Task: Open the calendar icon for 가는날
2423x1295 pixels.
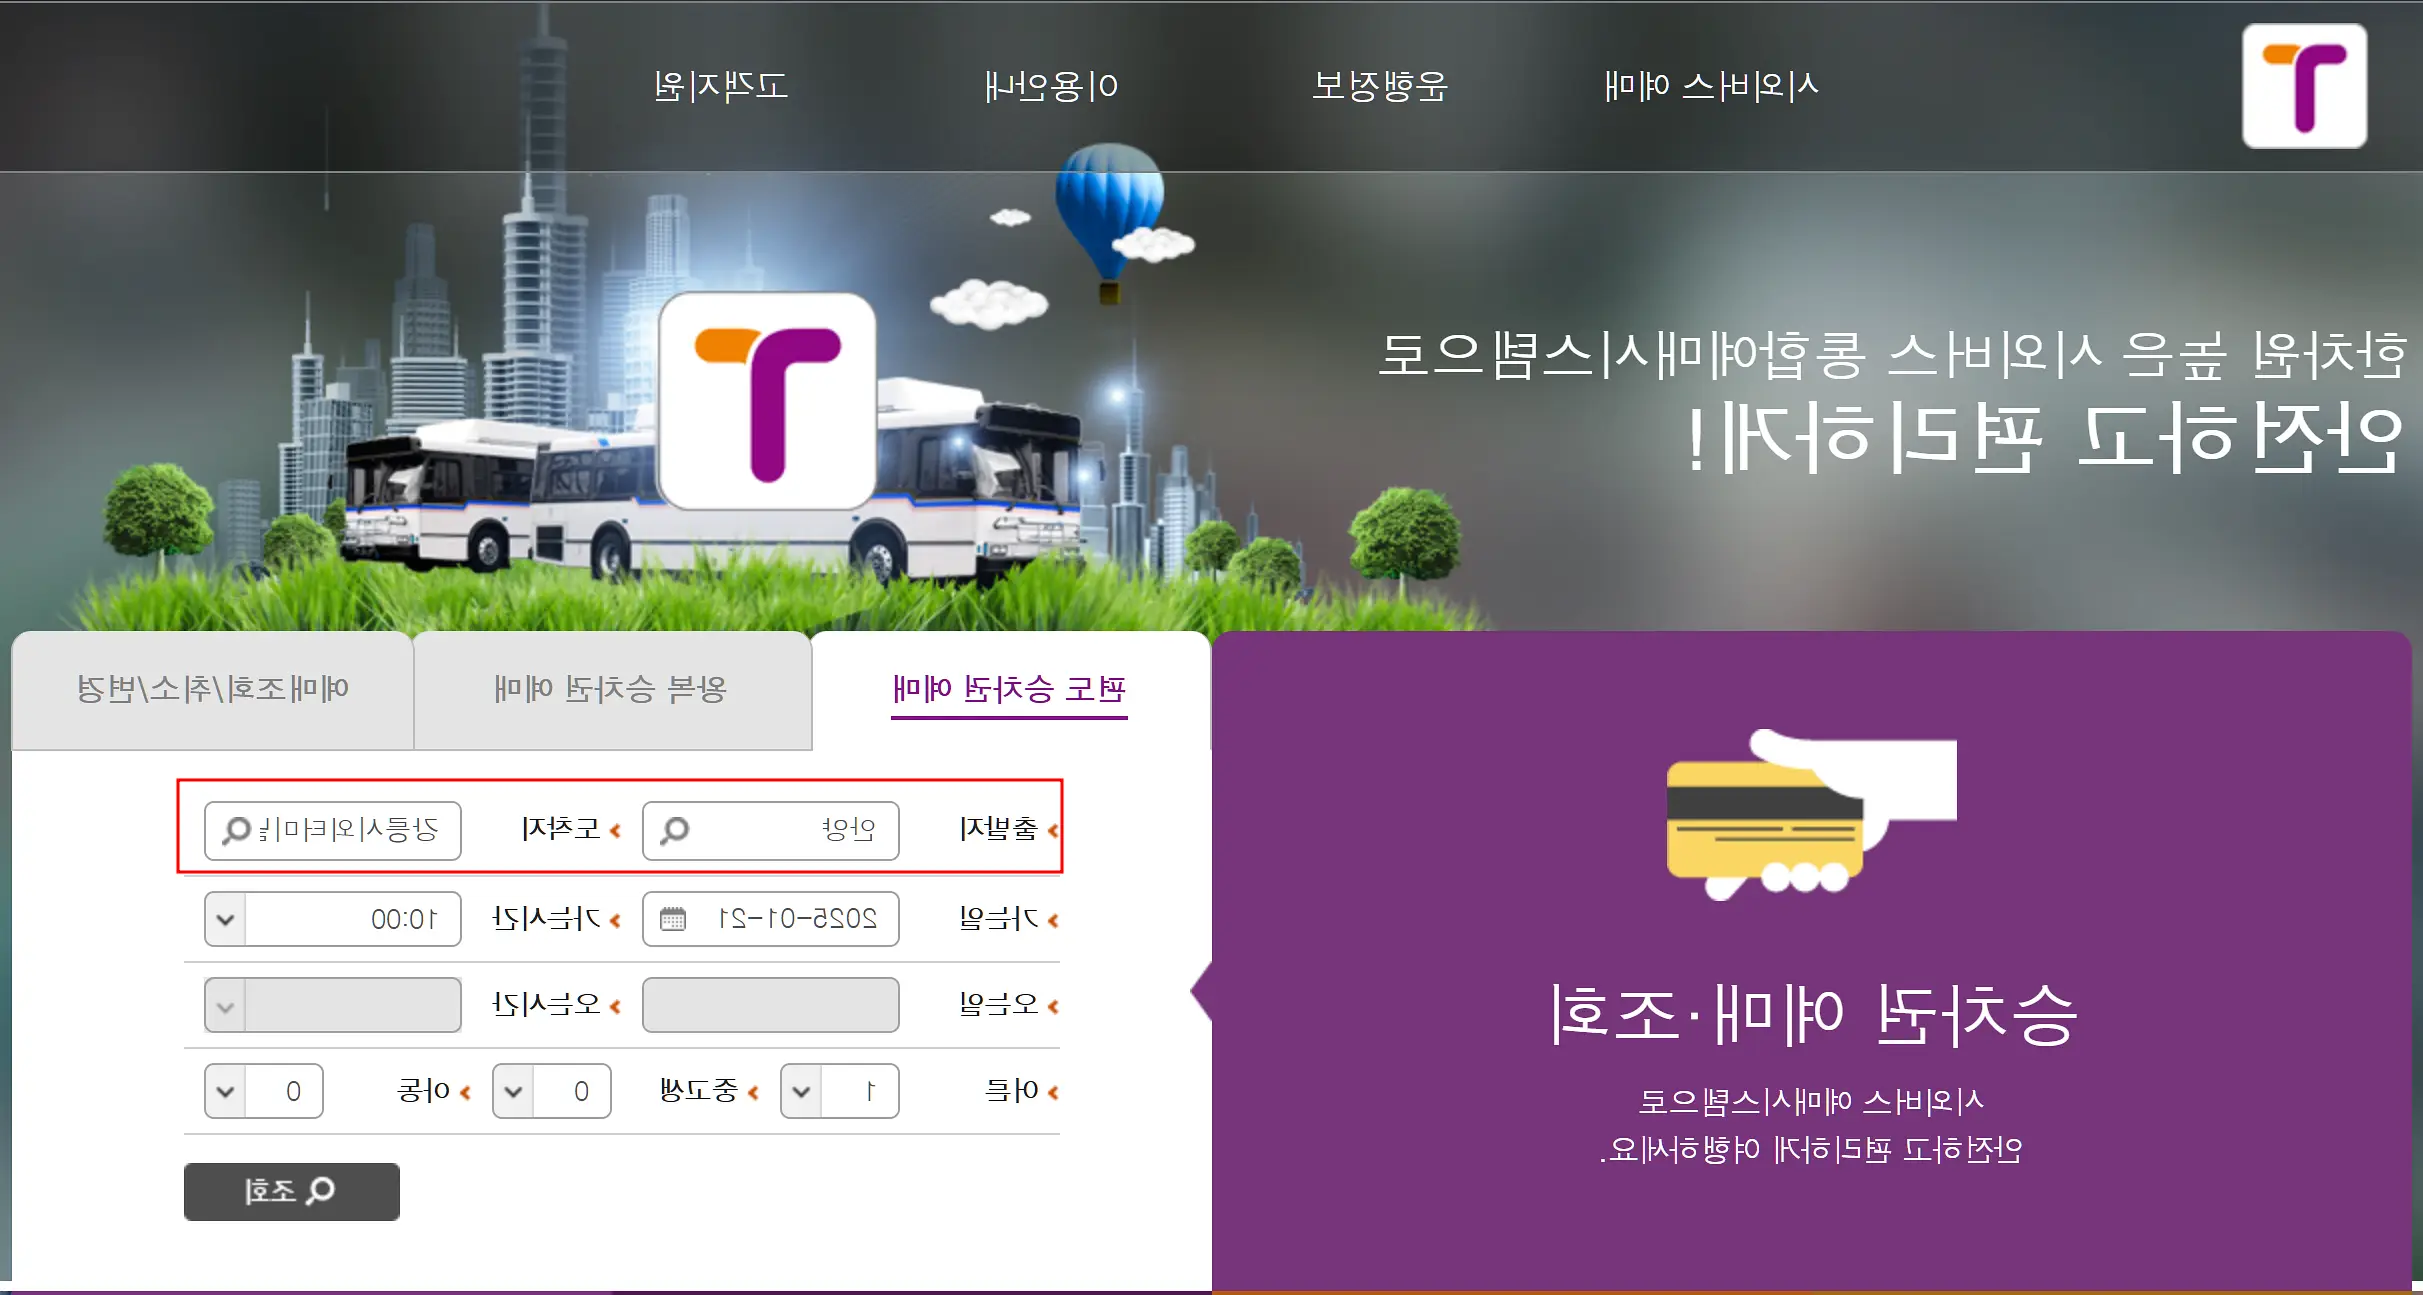Action: [673, 919]
